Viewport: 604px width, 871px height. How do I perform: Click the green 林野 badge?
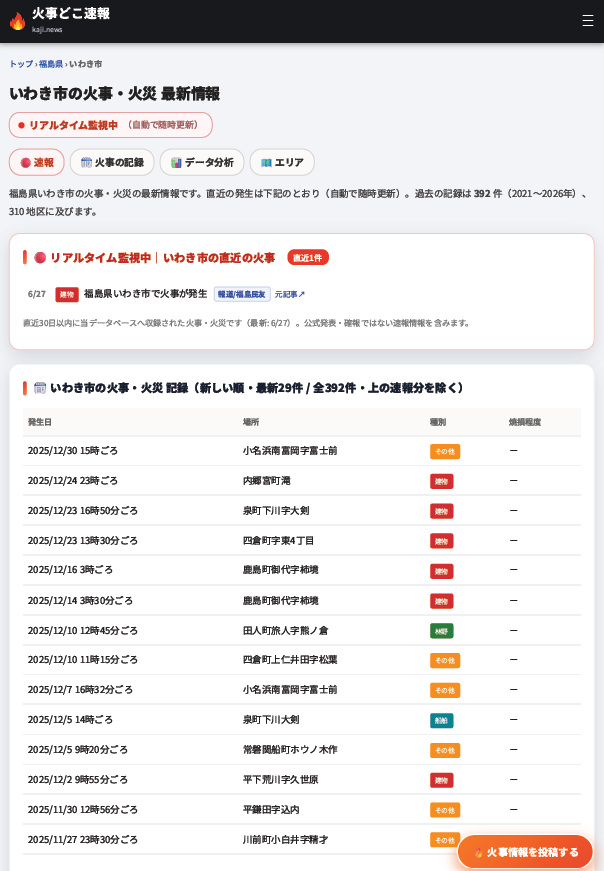pyautogui.click(x=441, y=631)
